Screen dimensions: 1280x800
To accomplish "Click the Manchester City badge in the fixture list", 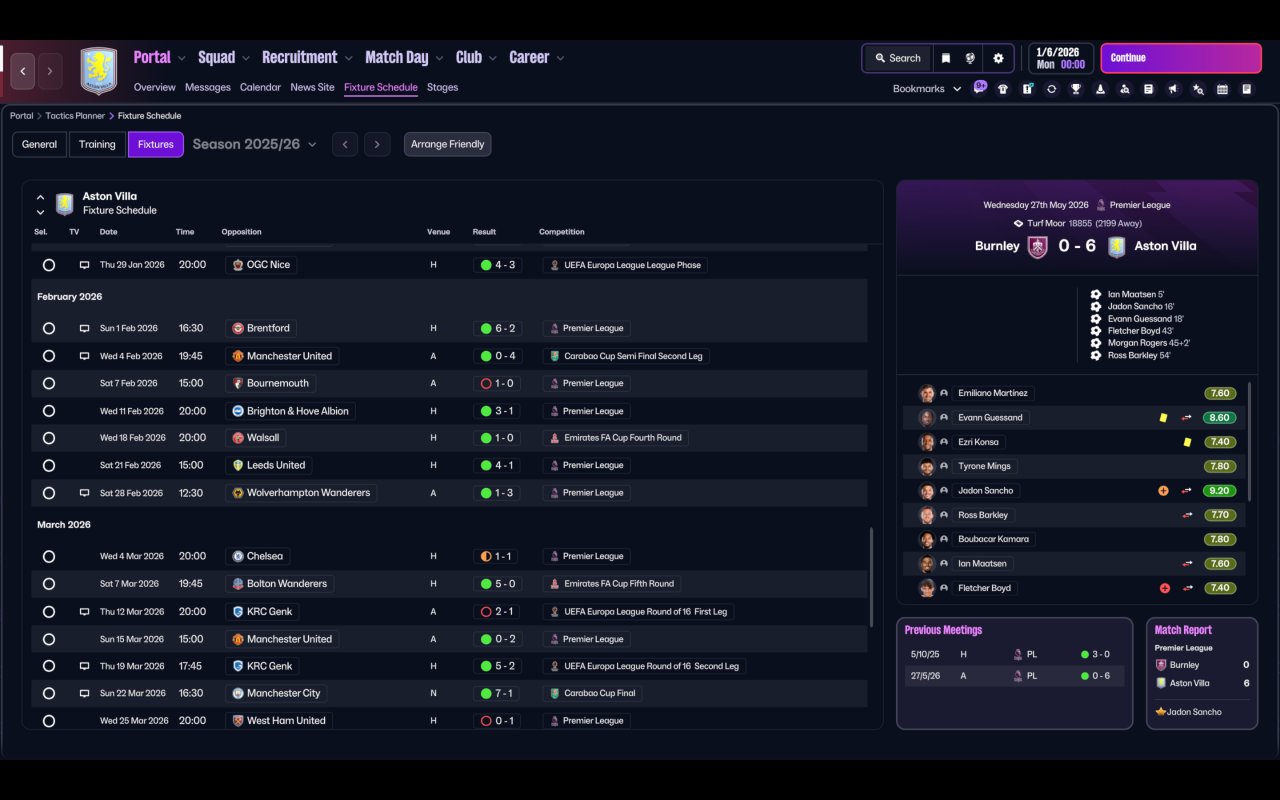I will coord(238,693).
